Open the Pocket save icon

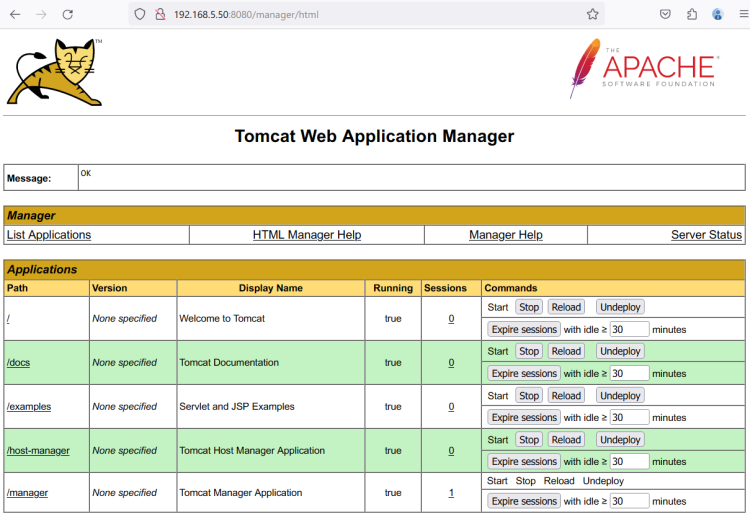665,14
